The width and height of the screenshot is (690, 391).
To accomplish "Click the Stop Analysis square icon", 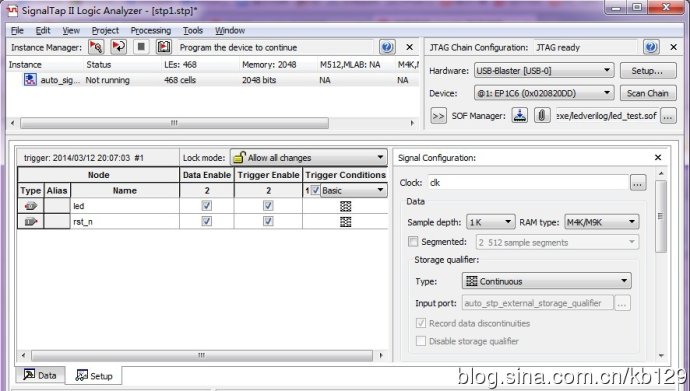I will point(141,47).
